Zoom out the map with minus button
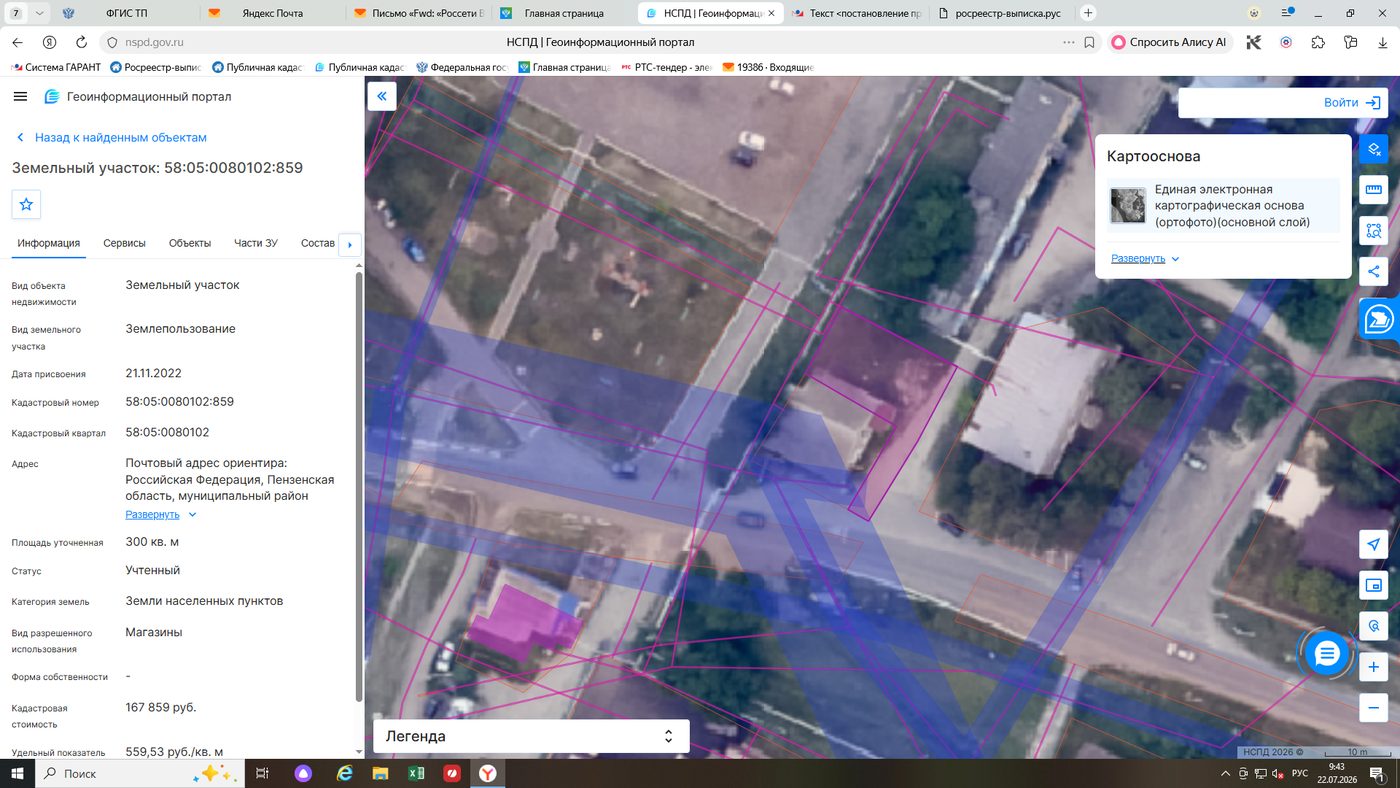Viewport: 1400px width, 788px height. (x=1374, y=708)
